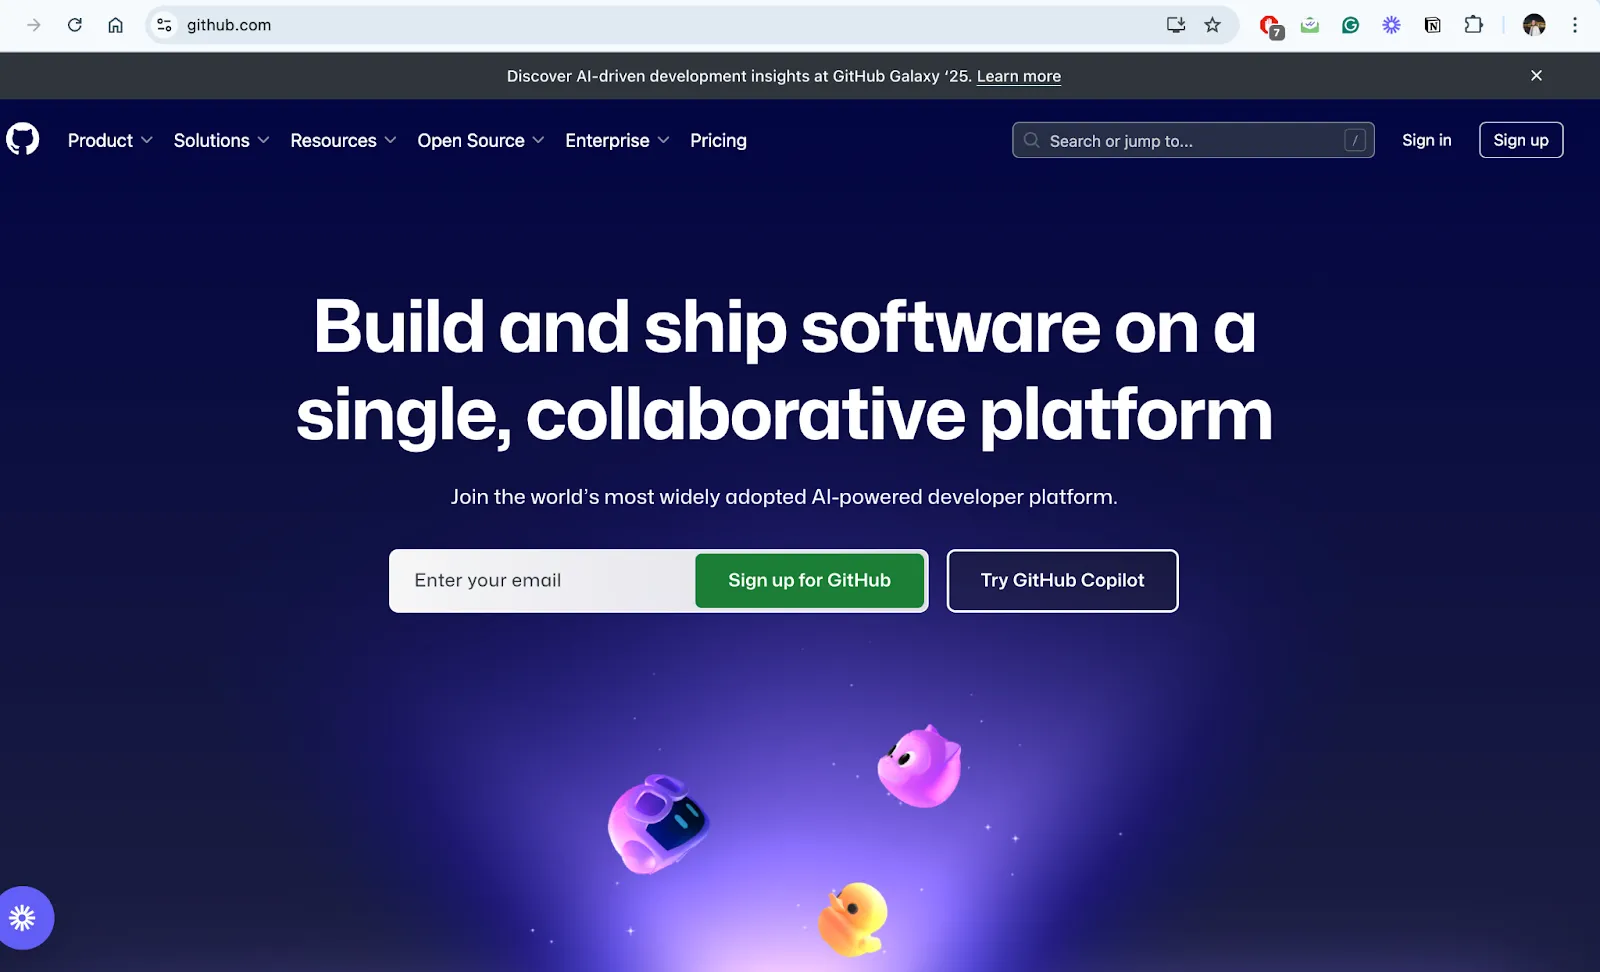Click the slash shortcut key hint
Image resolution: width=1600 pixels, height=972 pixels.
click(x=1355, y=140)
